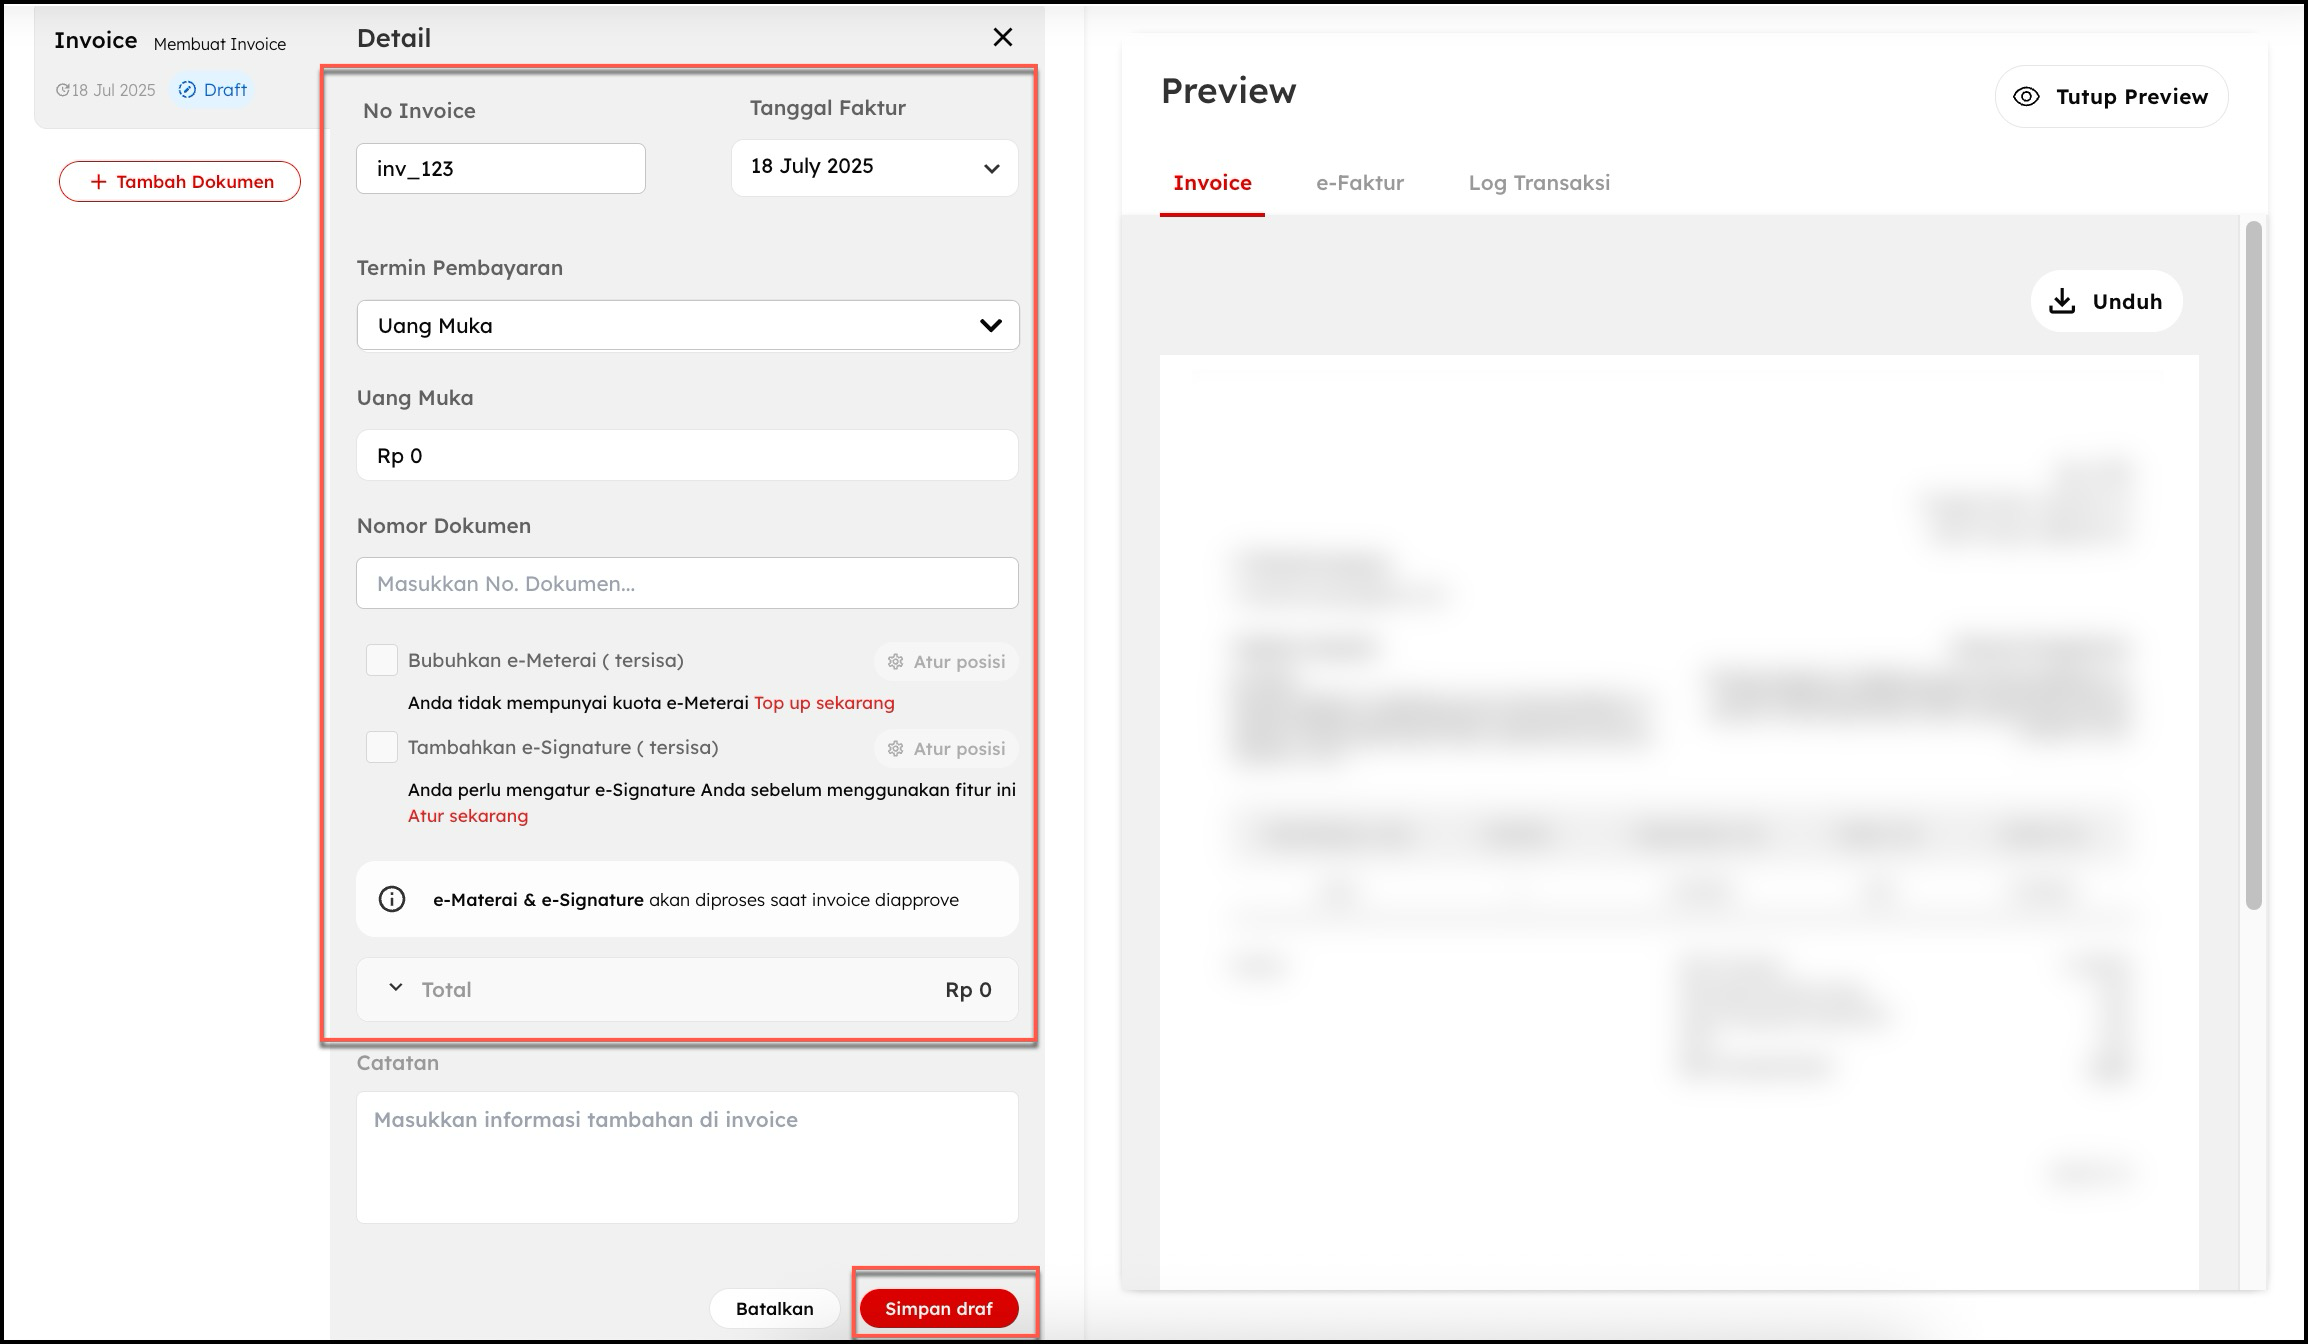This screenshot has height=1344, width=2308.
Task: Click plus icon on Tambah Dokumen
Action: [x=98, y=182]
